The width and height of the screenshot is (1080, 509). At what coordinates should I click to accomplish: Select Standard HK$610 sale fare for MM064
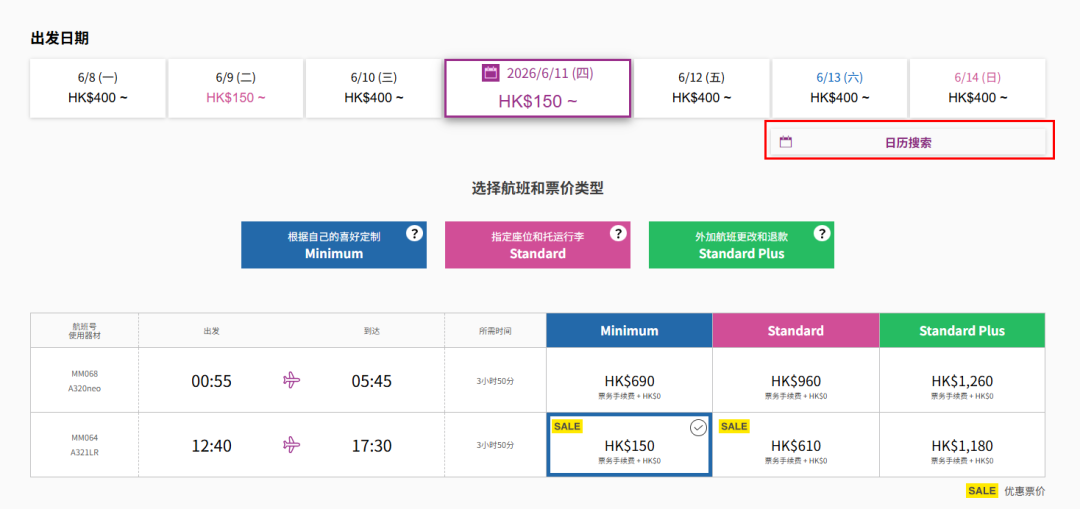point(795,445)
